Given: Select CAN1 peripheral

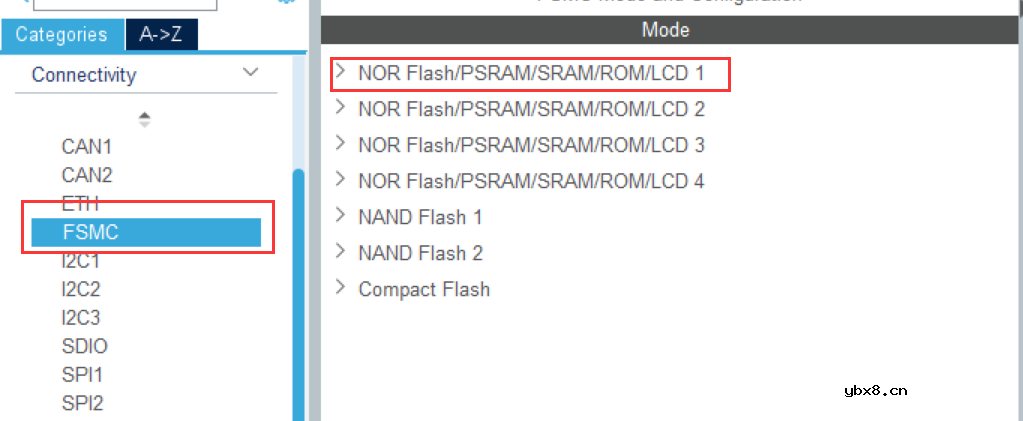Looking at the screenshot, I should point(87,146).
